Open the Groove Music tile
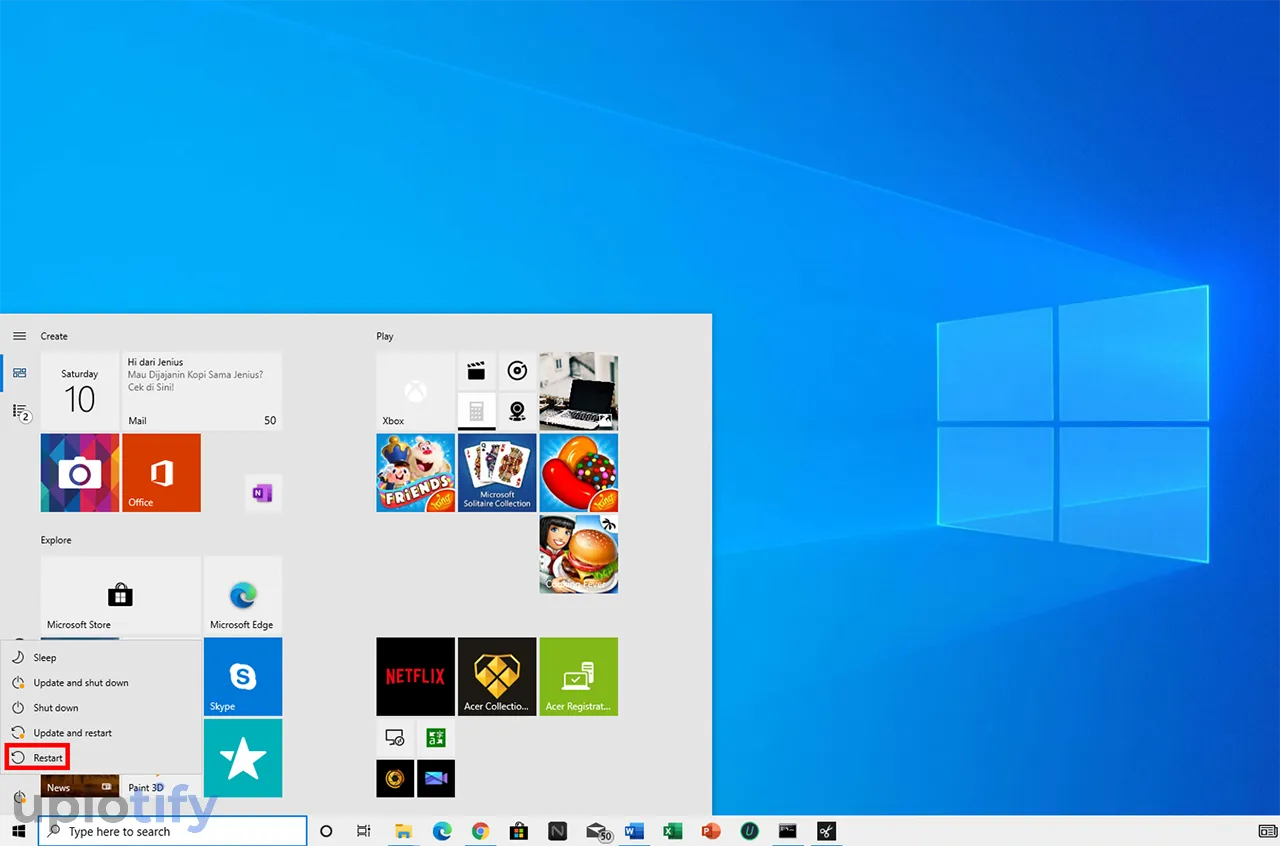 pyautogui.click(x=517, y=371)
